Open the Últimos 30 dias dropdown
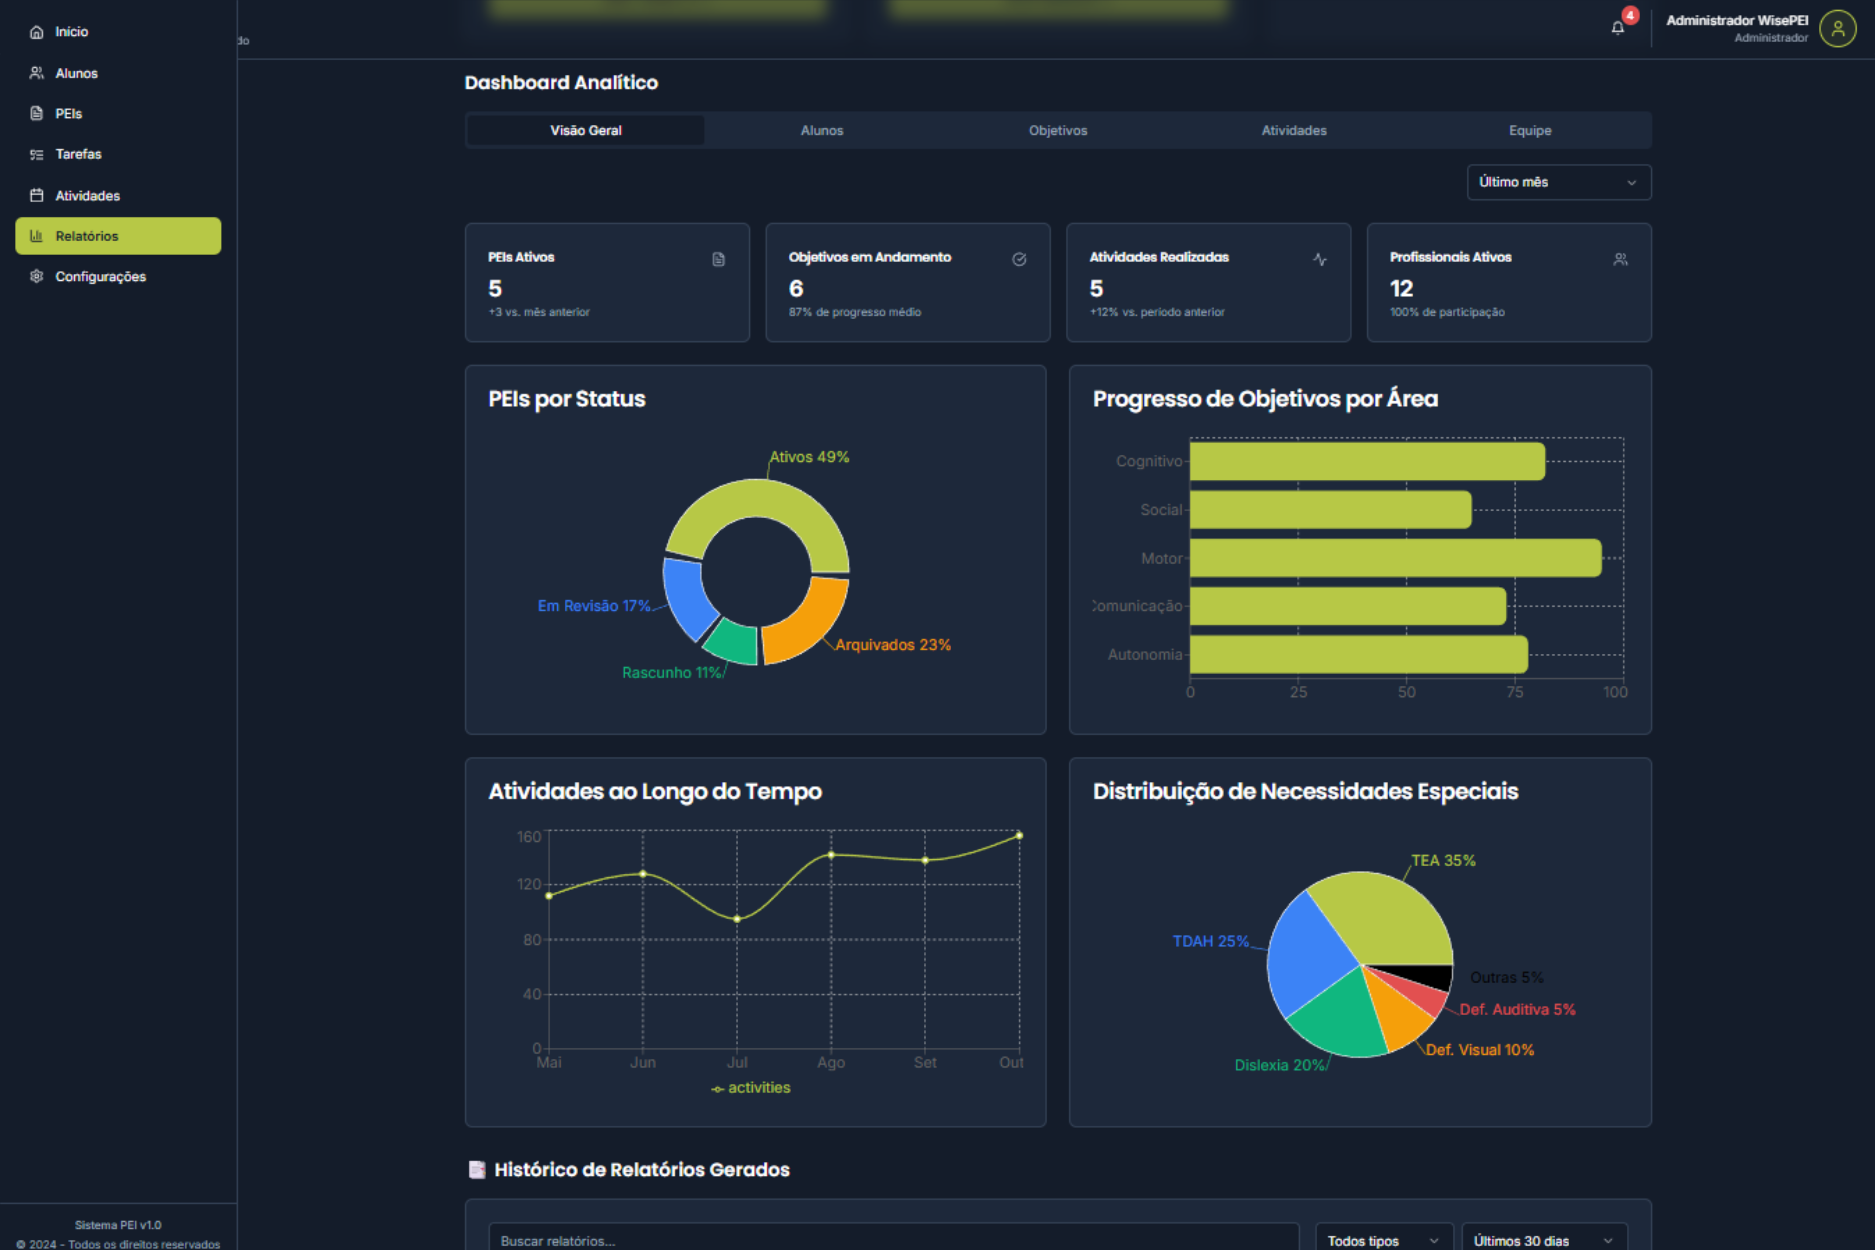This screenshot has width=1875, height=1250. pos(1543,1238)
